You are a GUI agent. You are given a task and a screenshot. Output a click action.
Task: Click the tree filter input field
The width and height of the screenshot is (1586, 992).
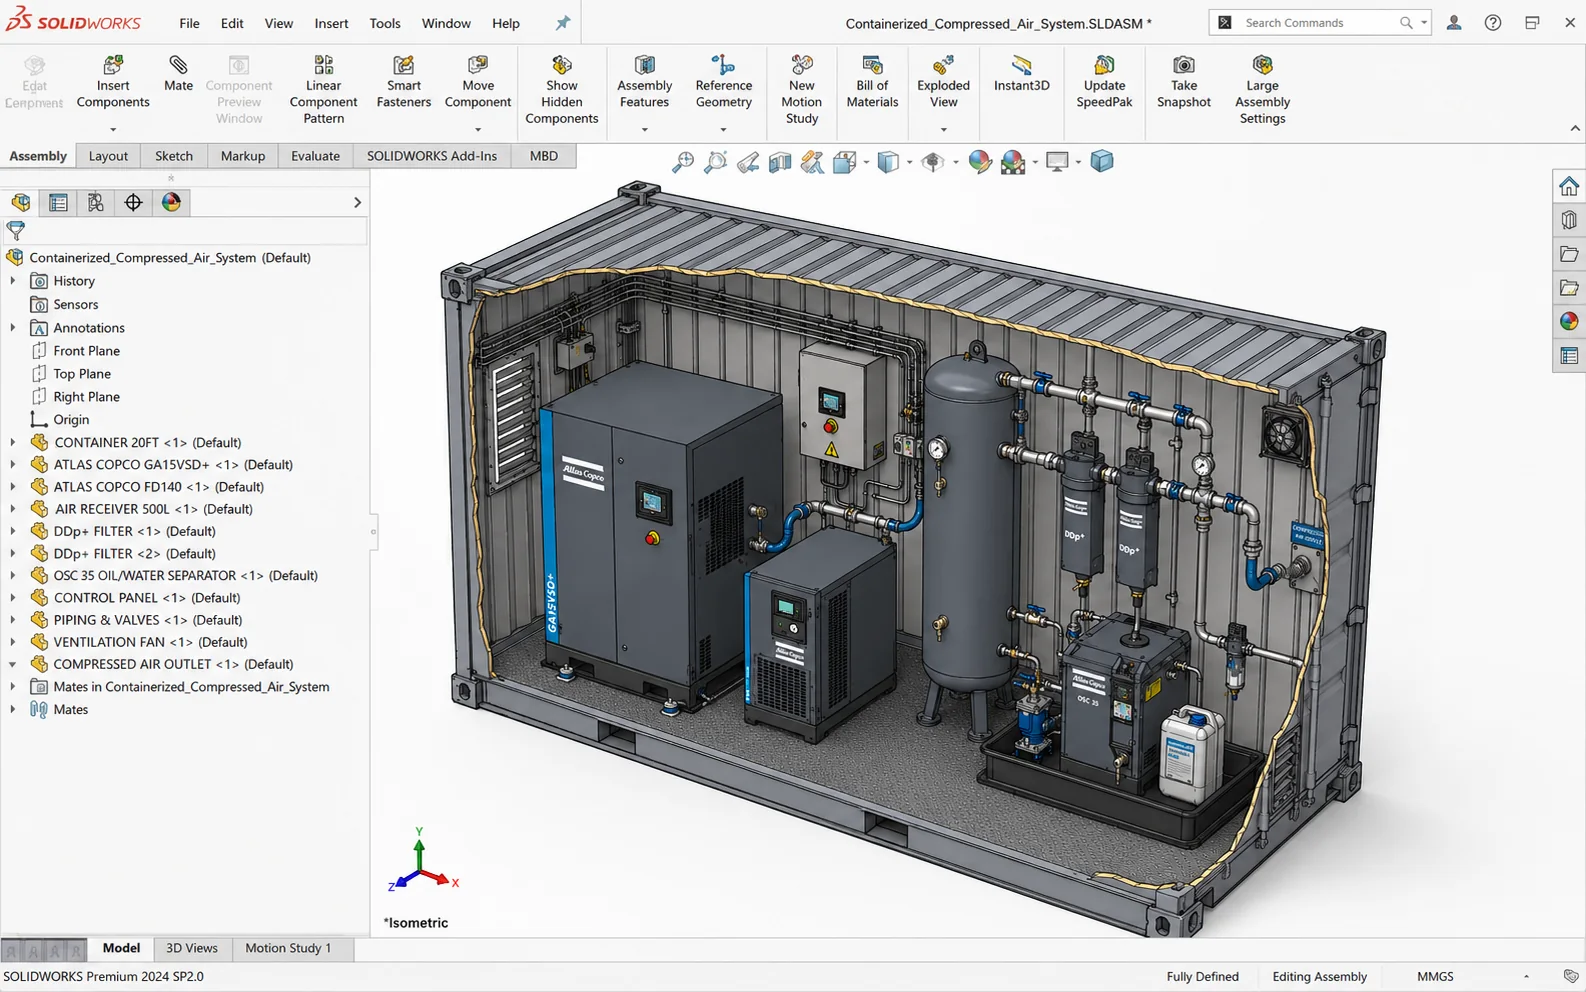[x=197, y=231]
